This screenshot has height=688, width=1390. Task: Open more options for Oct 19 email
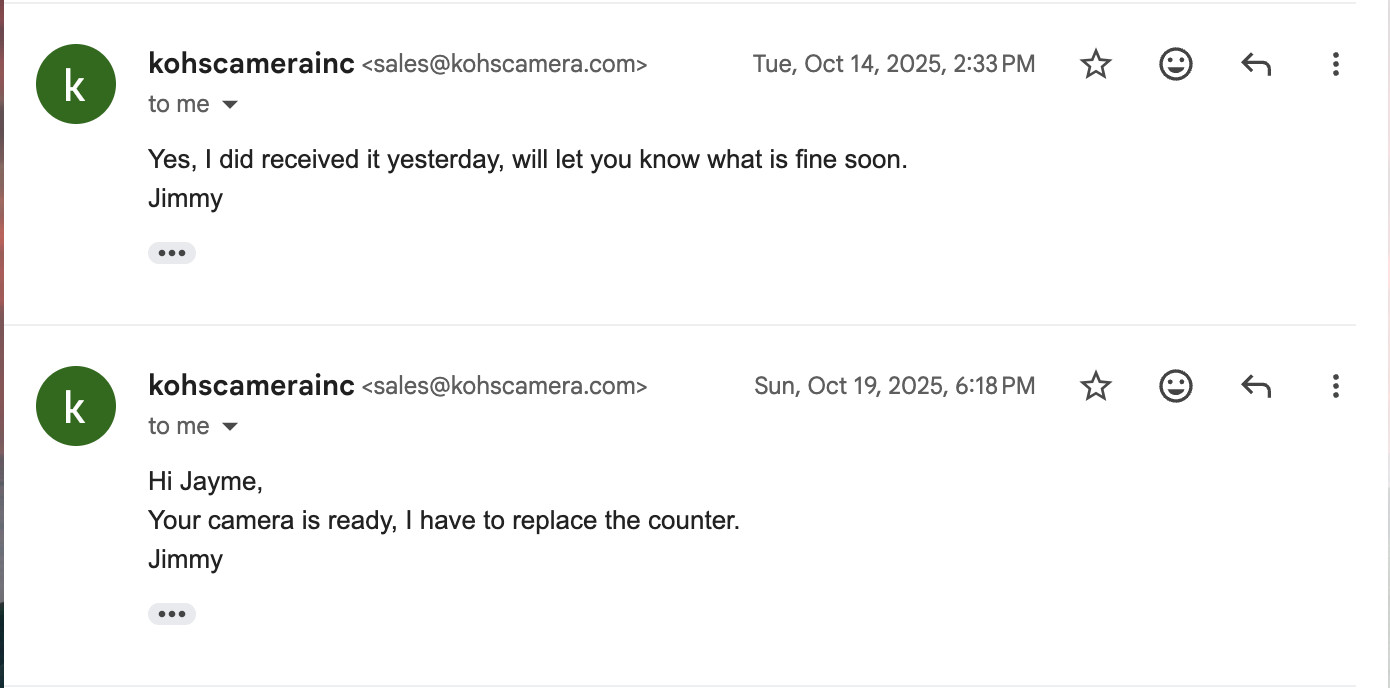click(1335, 386)
